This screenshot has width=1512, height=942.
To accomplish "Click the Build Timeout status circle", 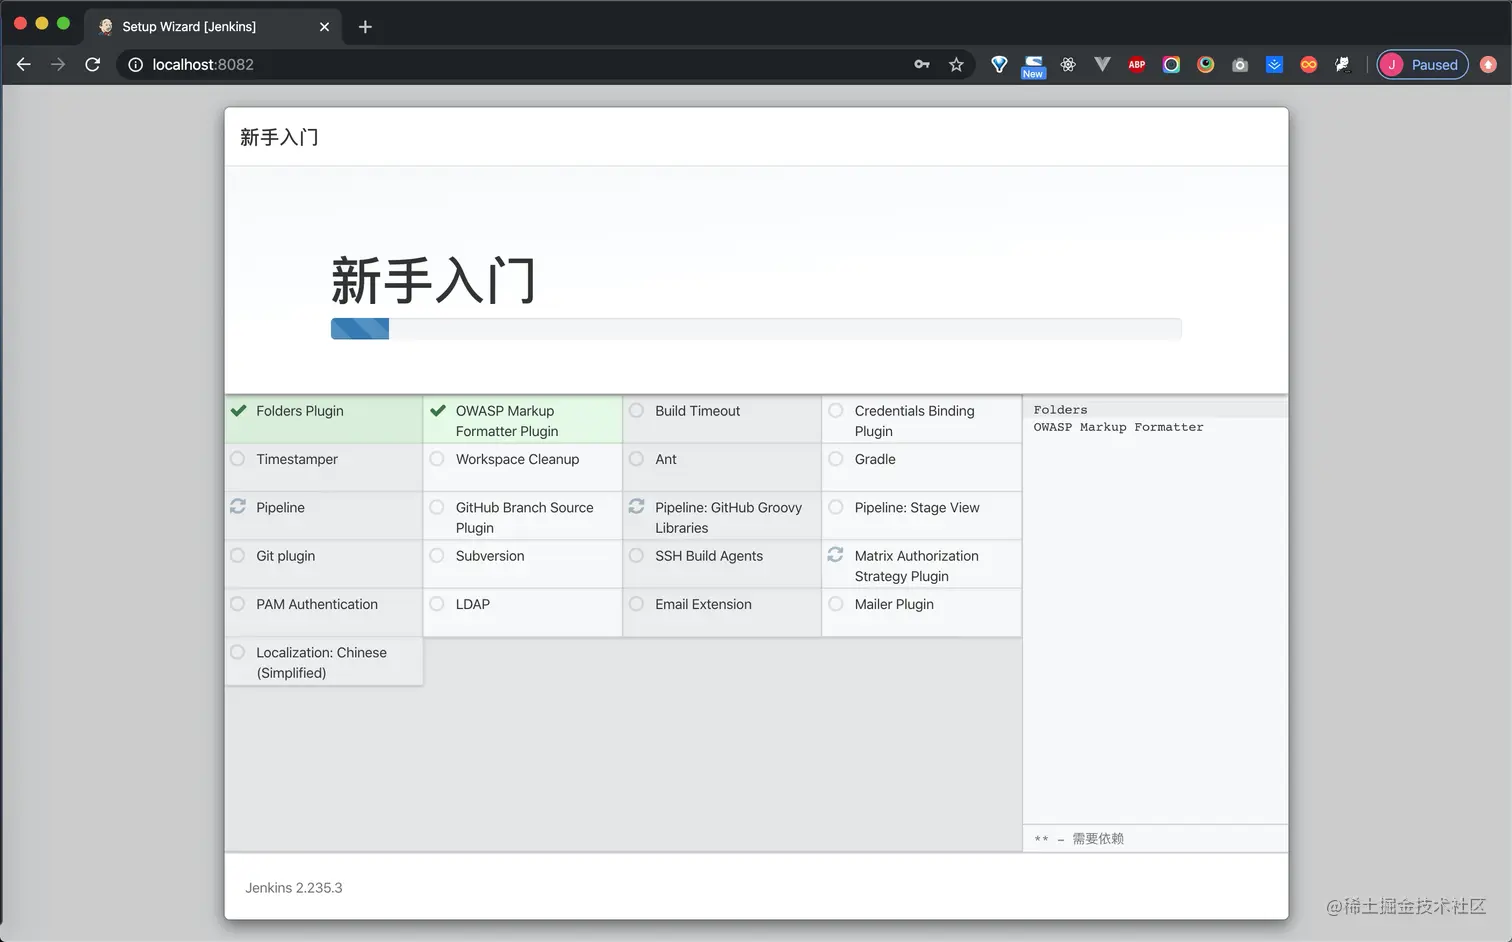I will [x=636, y=410].
